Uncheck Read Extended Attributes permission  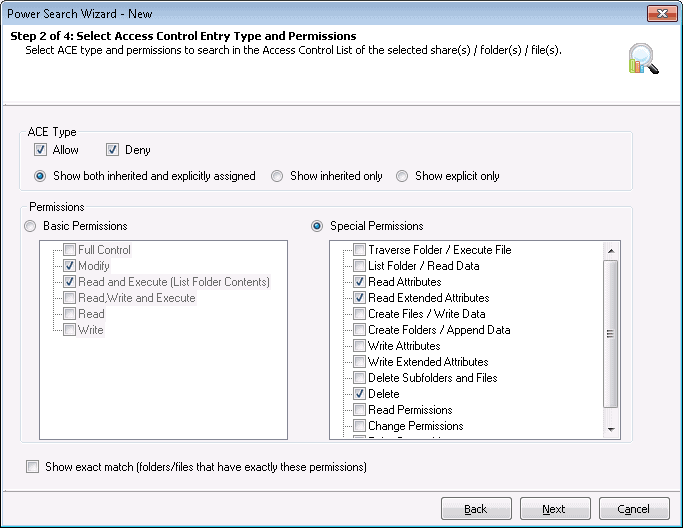pyautogui.click(x=359, y=298)
